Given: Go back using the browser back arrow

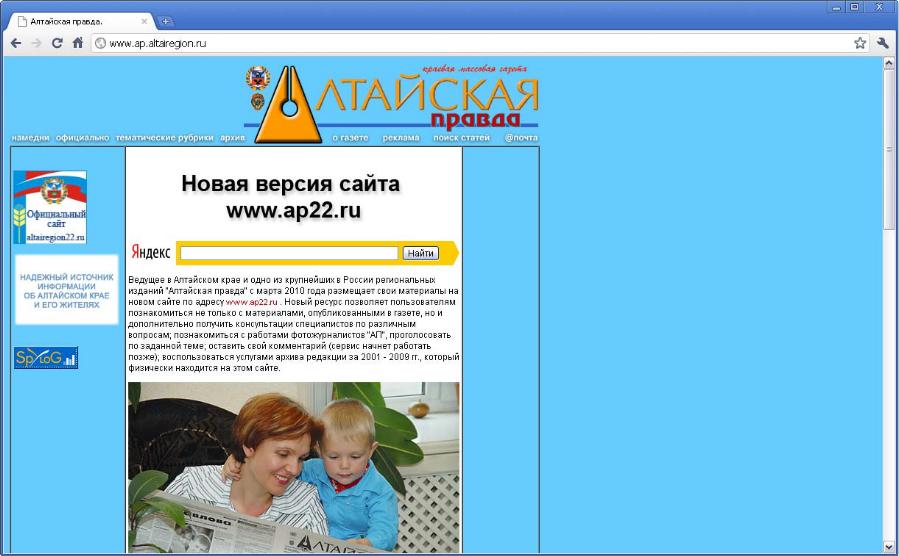Looking at the screenshot, I should click(16, 43).
